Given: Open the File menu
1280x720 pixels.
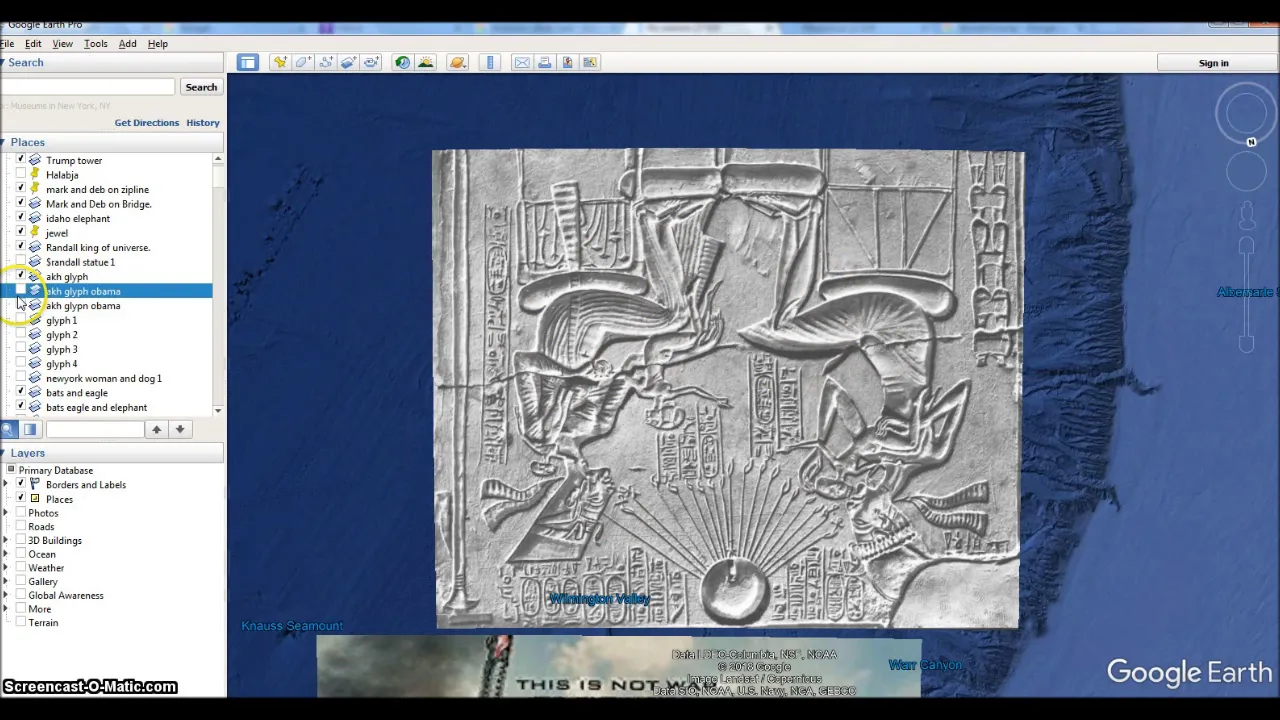Looking at the screenshot, I should pos(6,44).
